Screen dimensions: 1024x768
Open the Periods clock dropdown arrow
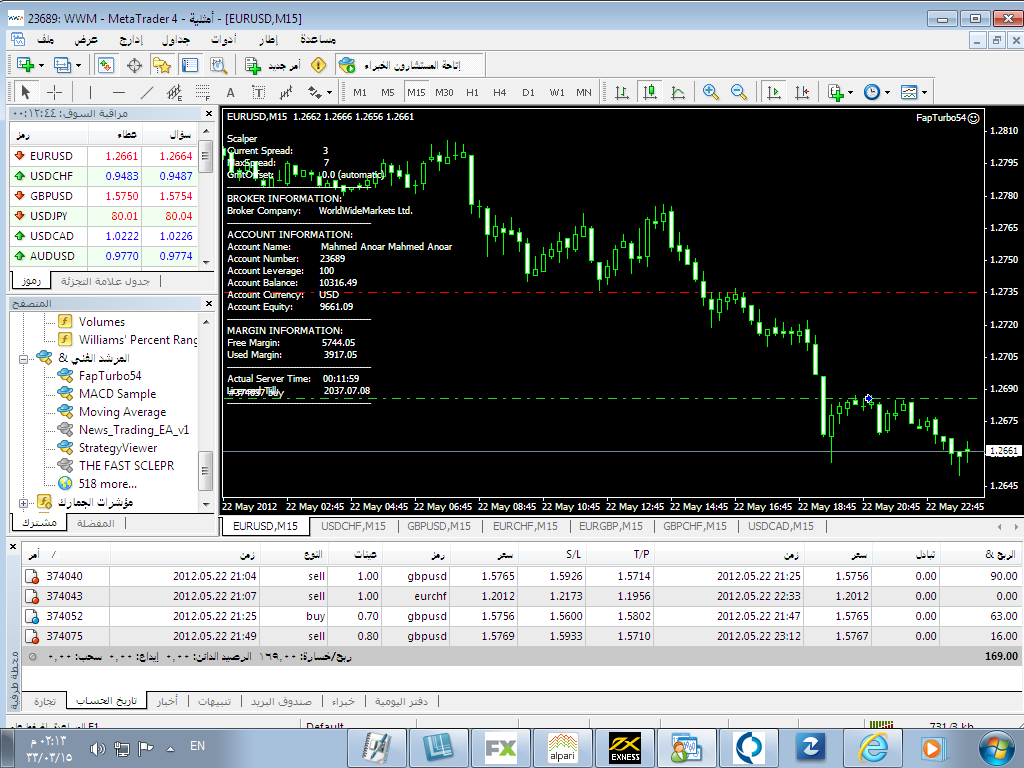(x=887, y=93)
